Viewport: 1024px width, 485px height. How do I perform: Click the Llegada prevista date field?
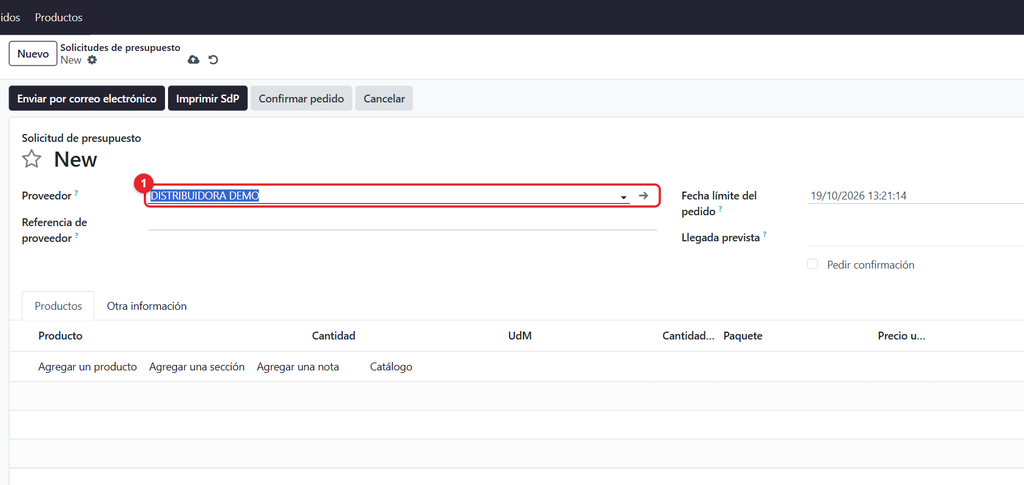pos(916,237)
